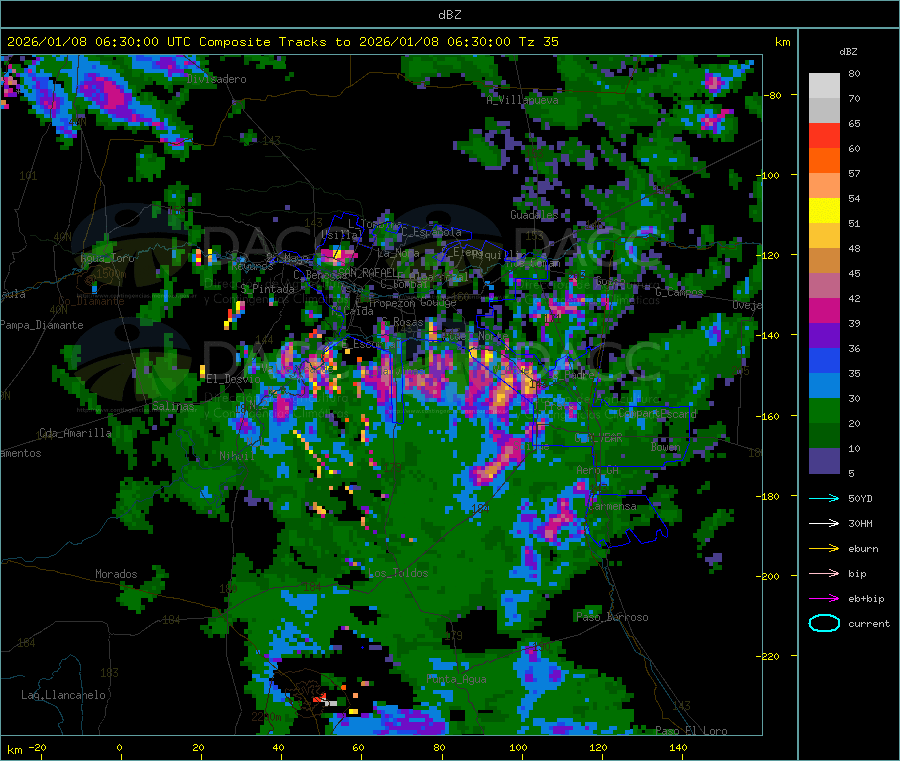Image resolution: width=900 pixels, height=761 pixels.
Task: Click the cyan 50YD track arrow icon
Action: pos(824,498)
